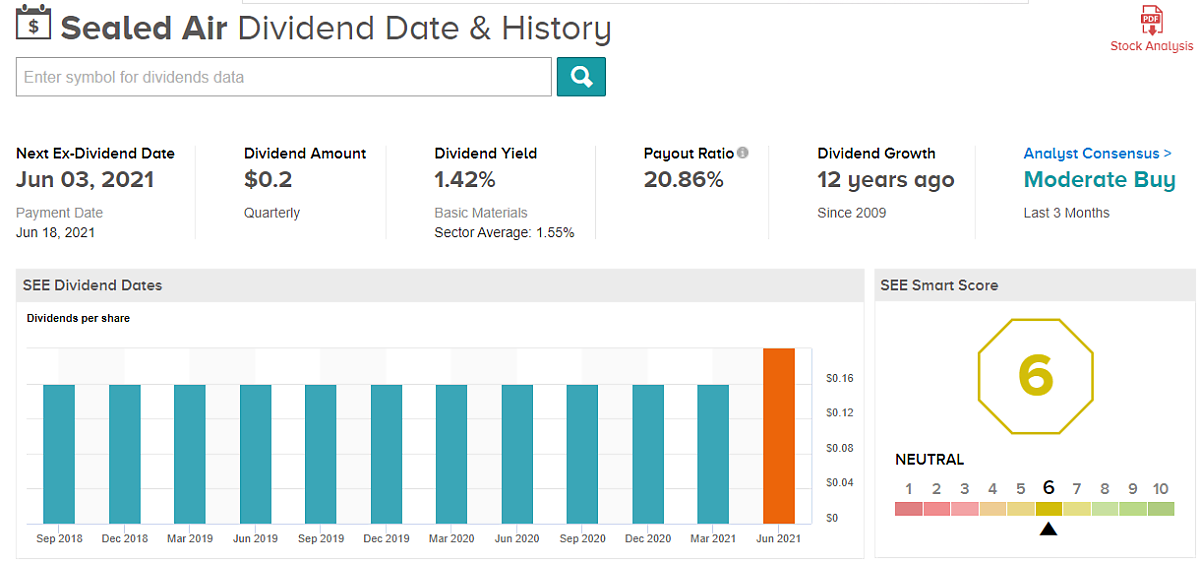Viewport: 1200px width, 563px height.
Task: Click the Sector Average: 1.55% text
Action: 504,232
